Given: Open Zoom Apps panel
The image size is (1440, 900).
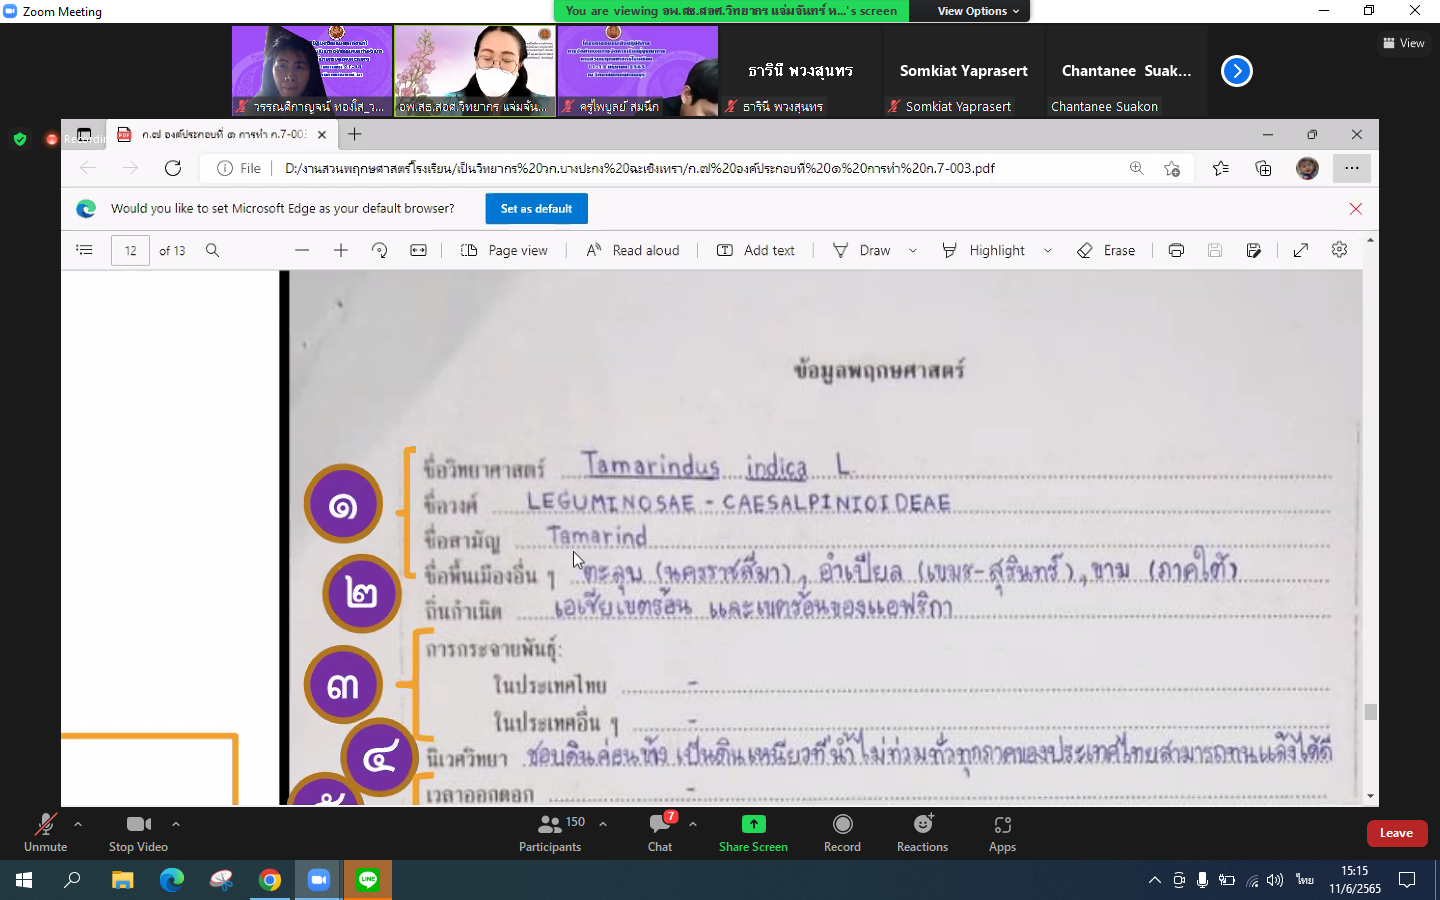Looking at the screenshot, I should point(1002,832).
